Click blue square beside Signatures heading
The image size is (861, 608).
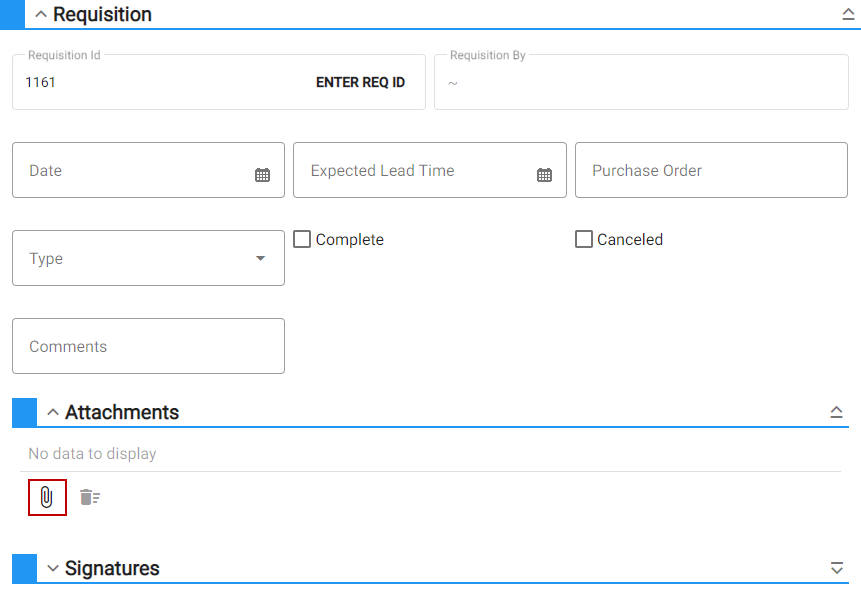point(25,568)
